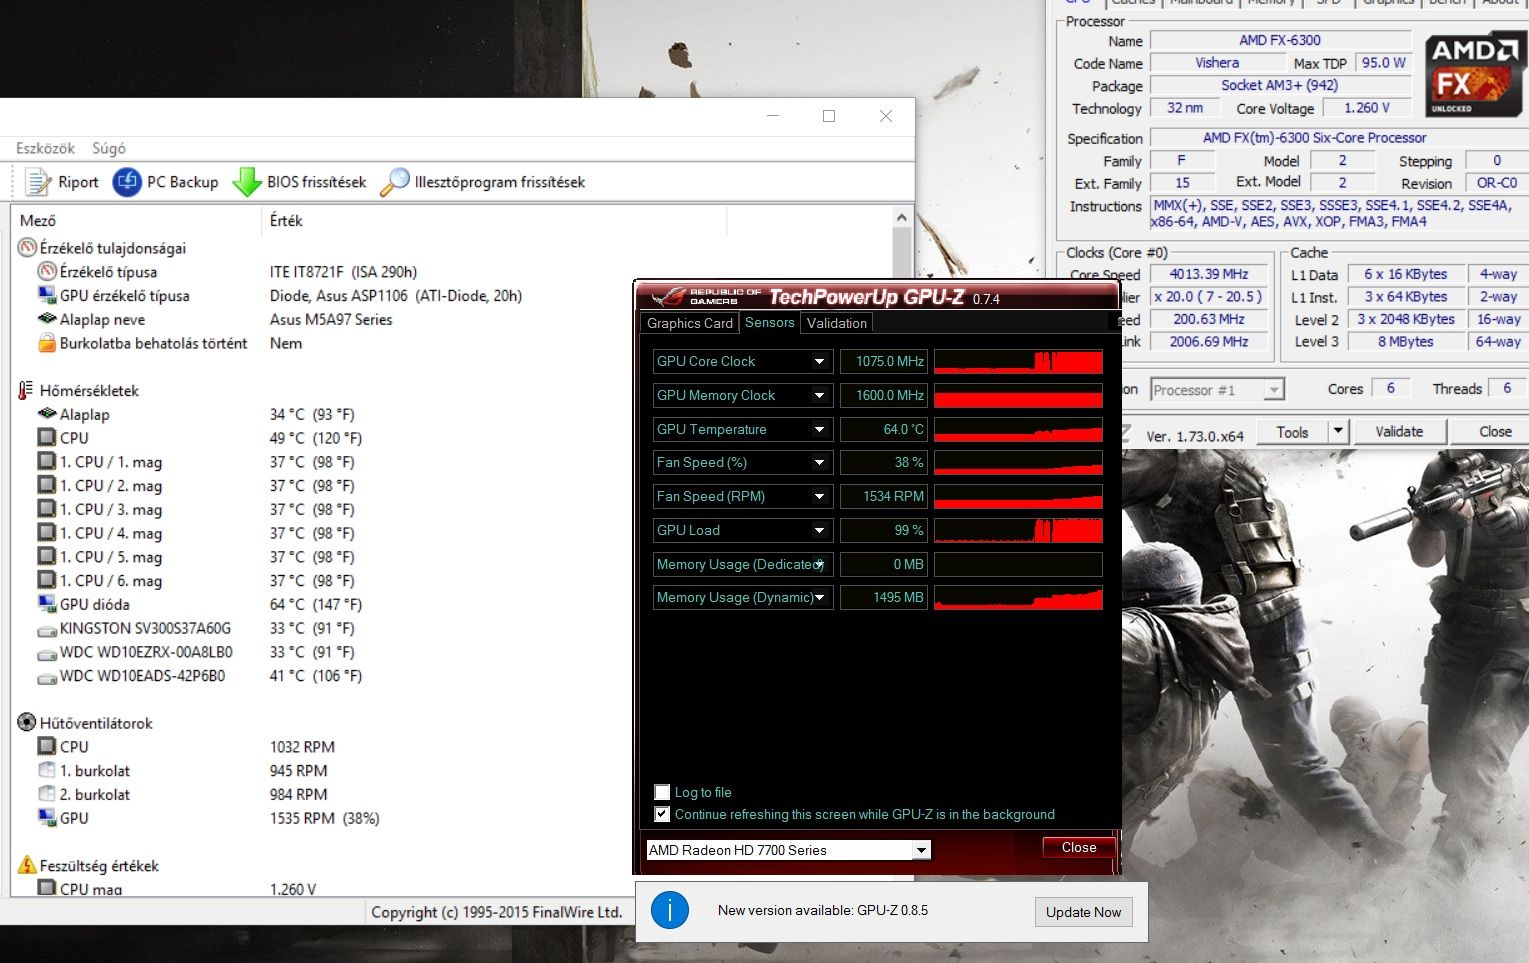Click the red Close button in GPU-Z
Screen dimensions: 1529x963
[1079, 847]
